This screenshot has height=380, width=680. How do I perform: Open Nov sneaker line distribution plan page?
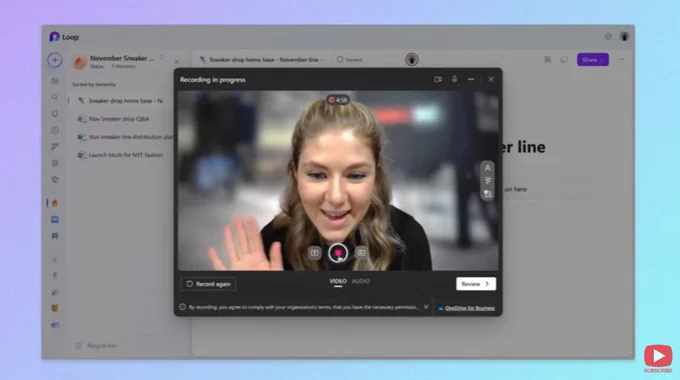coord(125,137)
